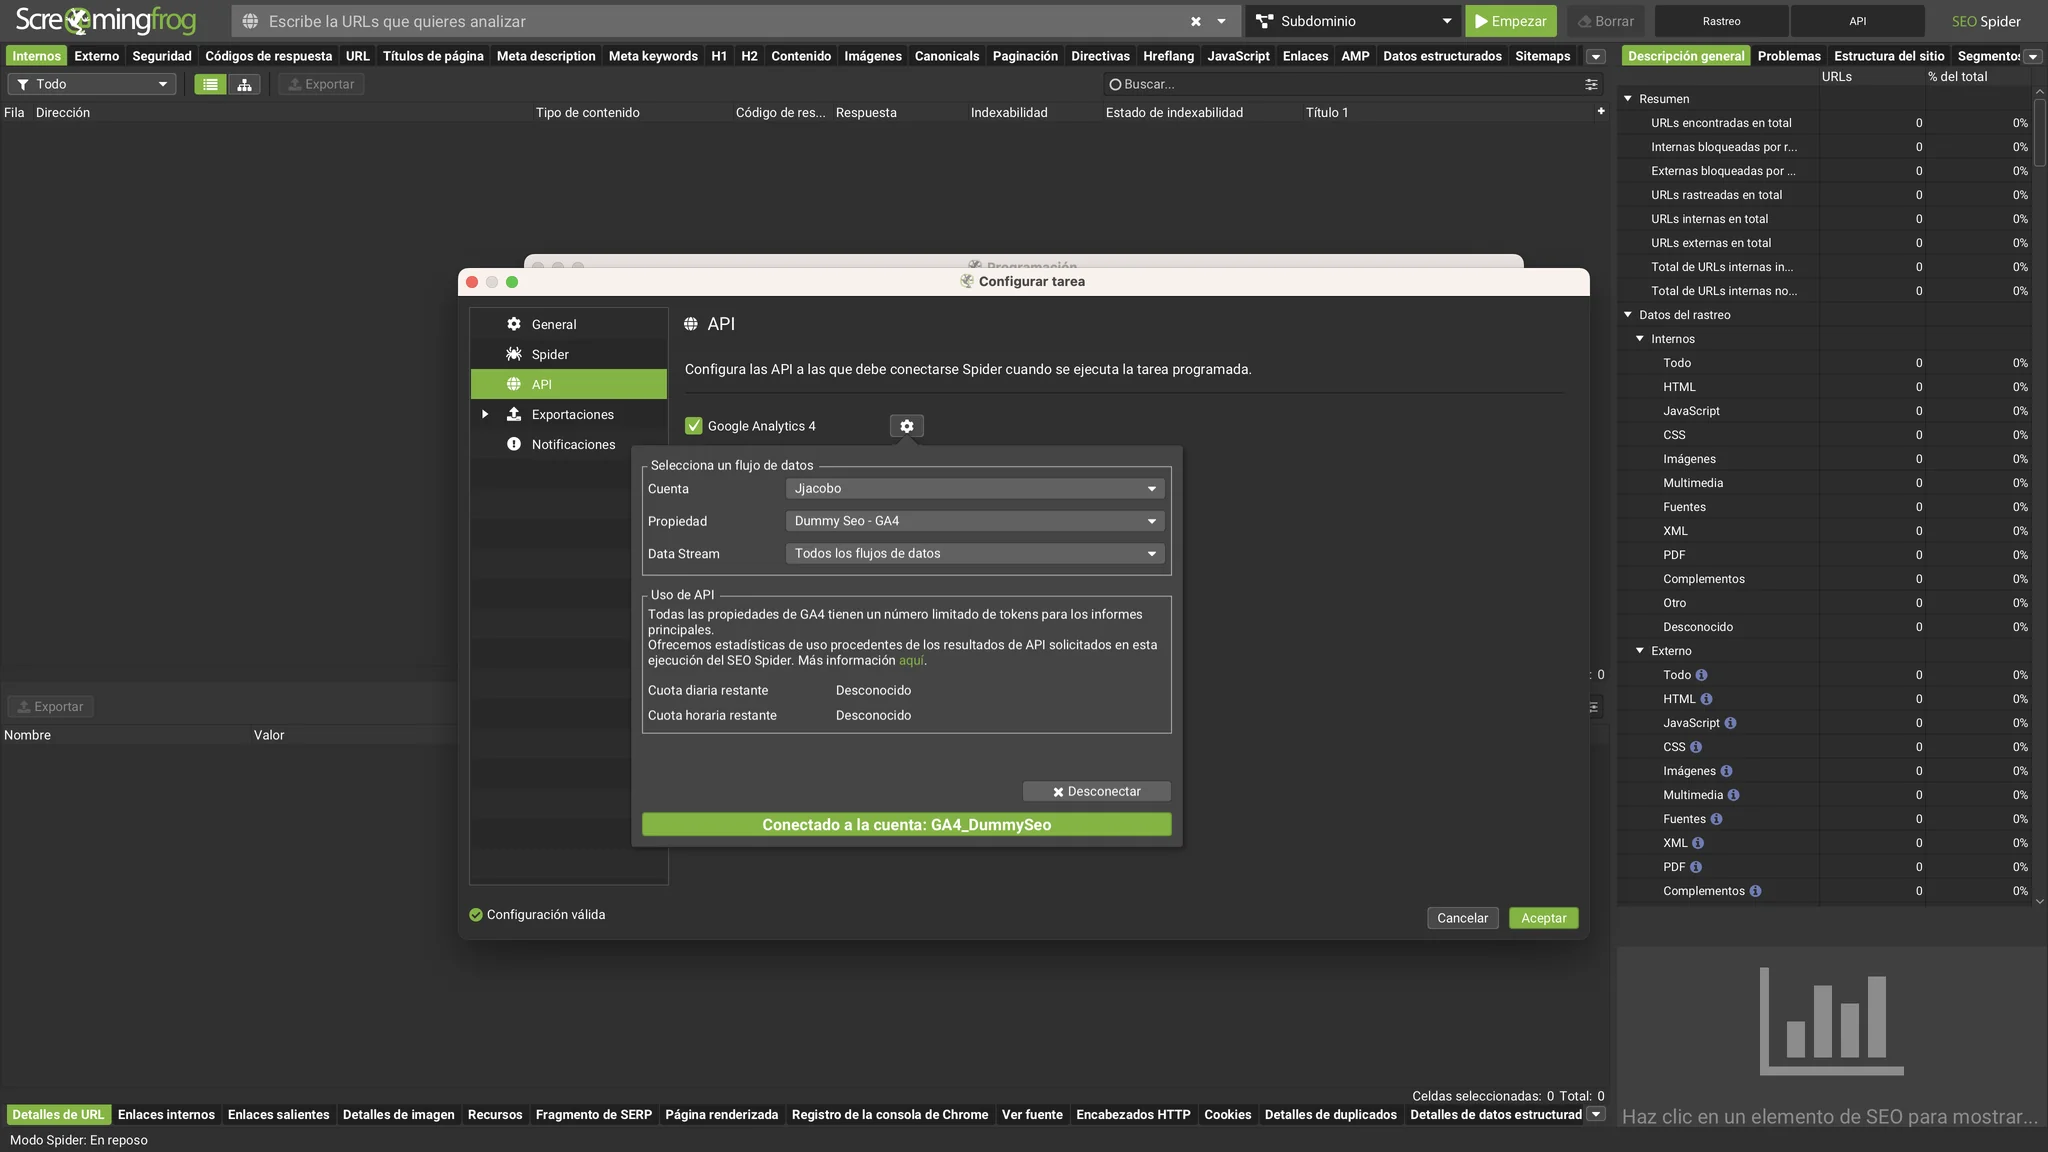Click Cancelar in Configurar tarea
2048x1152 pixels.
1462,918
